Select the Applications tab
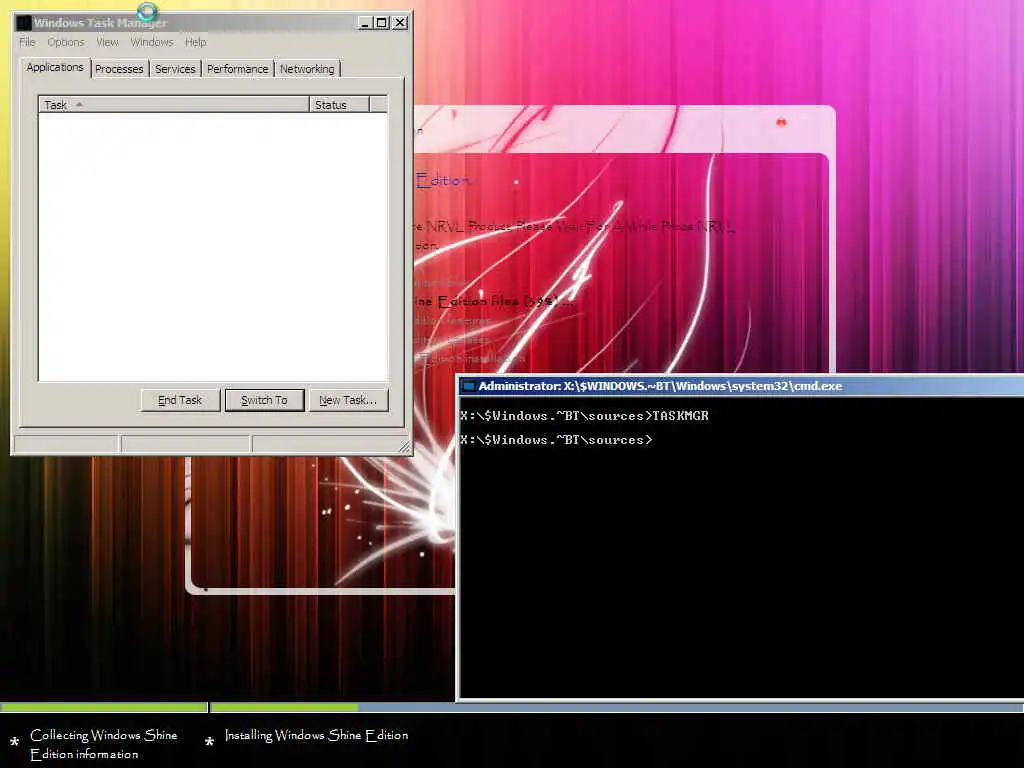 pyautogui.click(x=55, y=67)
